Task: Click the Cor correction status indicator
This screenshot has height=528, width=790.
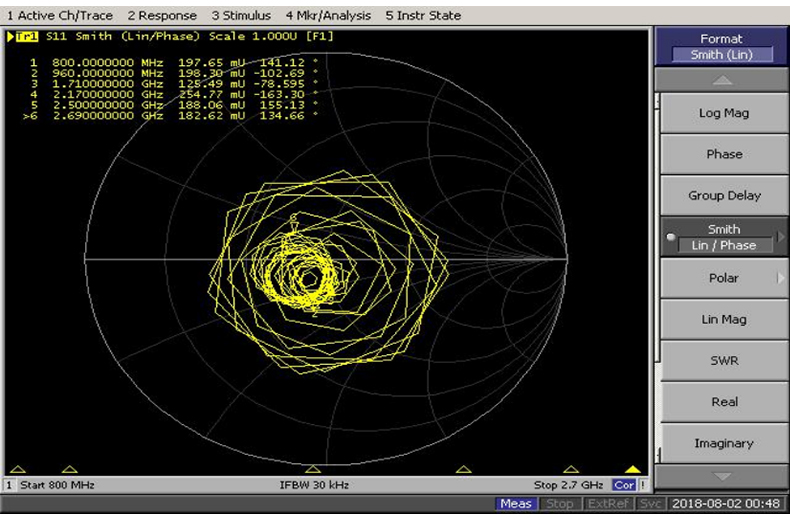Action: 623,485
